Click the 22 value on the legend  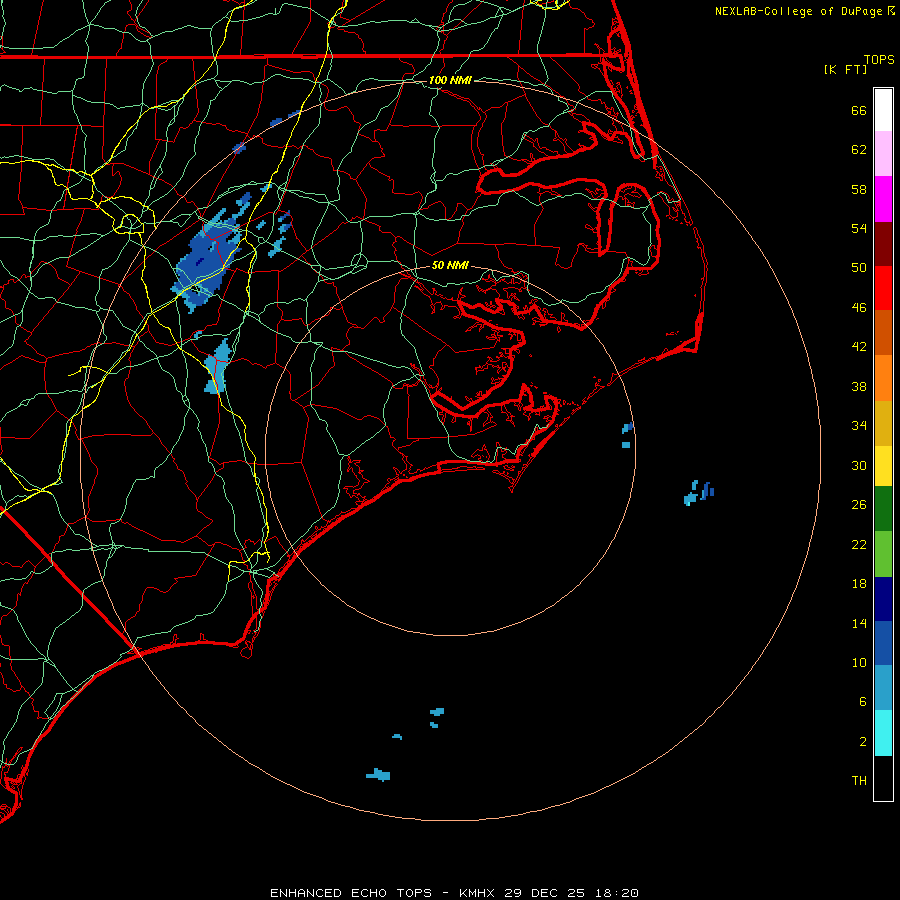[x=859, y=545]
